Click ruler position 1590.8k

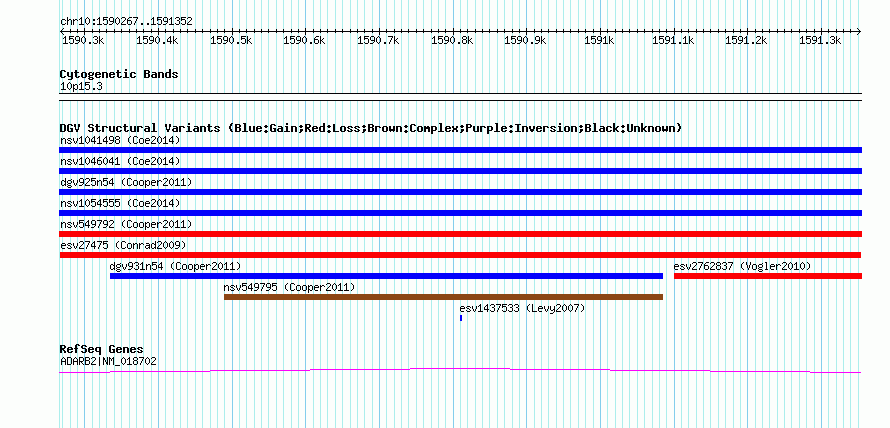coord(452,40)
